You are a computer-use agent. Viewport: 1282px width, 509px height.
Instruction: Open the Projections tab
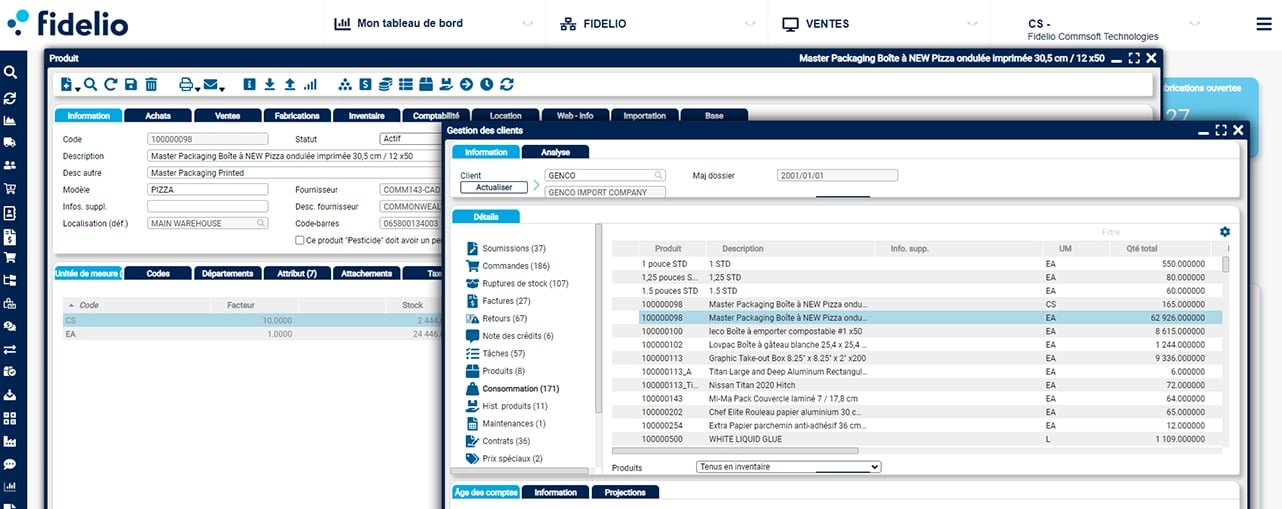tap(625, 492)
